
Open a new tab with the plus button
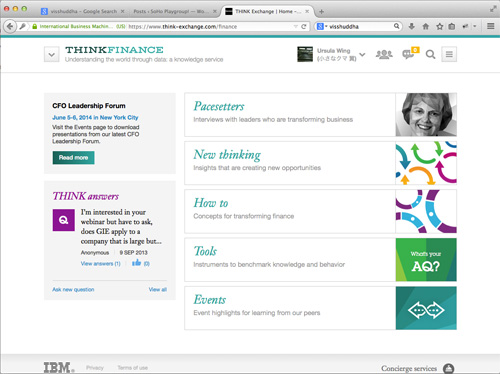[x=321, y=12]
